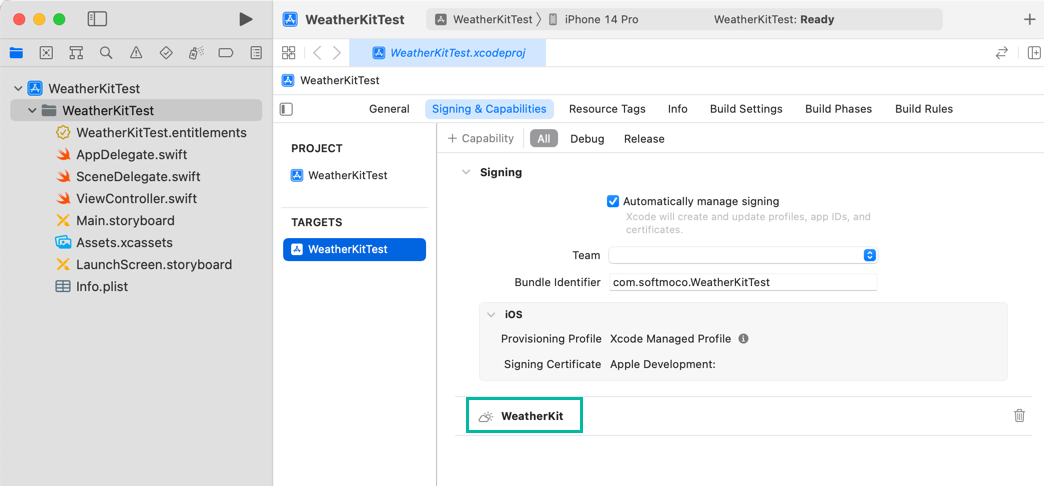Viewport: 1044px width, 486px height.
Task: Open the Find navigator magnifier icon
Action: pos(106,53)
